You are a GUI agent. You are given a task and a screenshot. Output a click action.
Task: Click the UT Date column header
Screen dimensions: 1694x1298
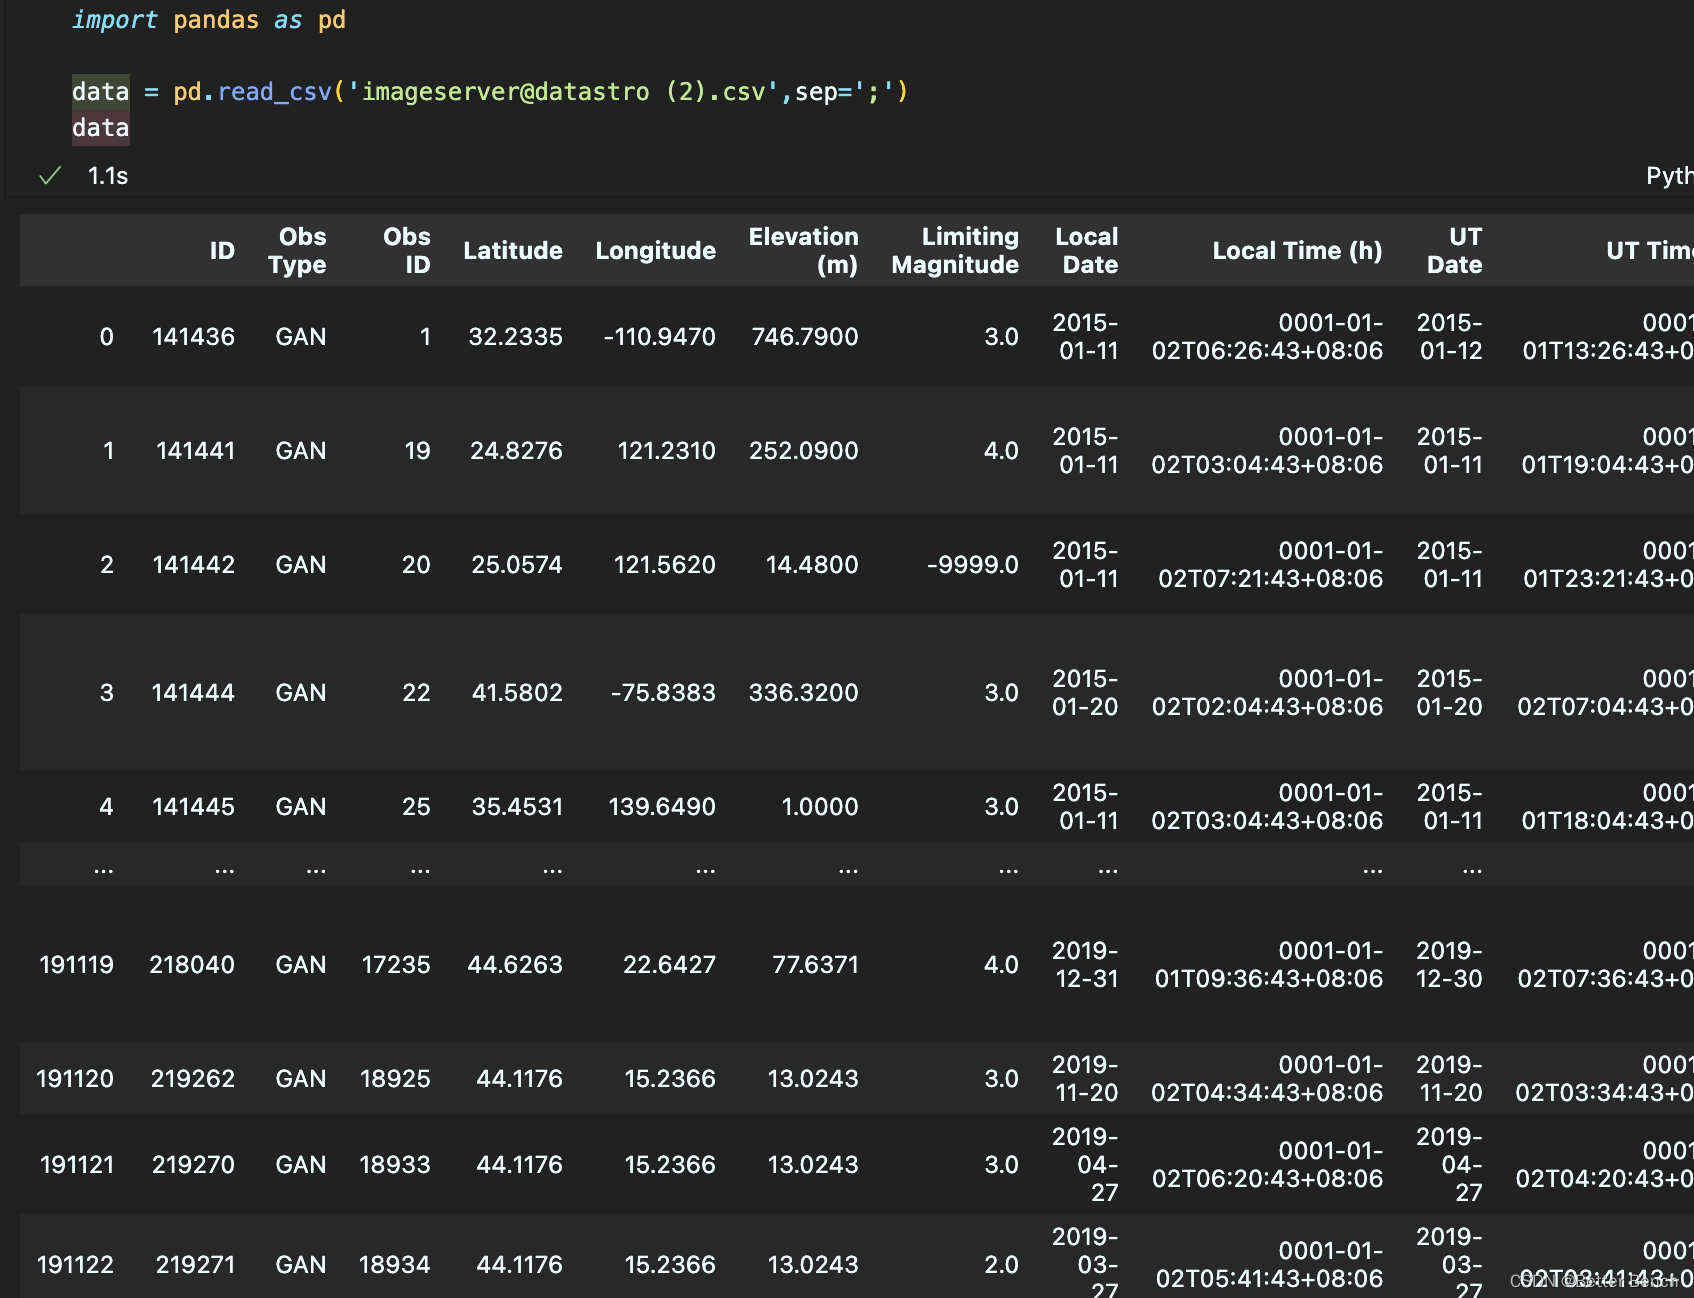[x=1455, y=251]
